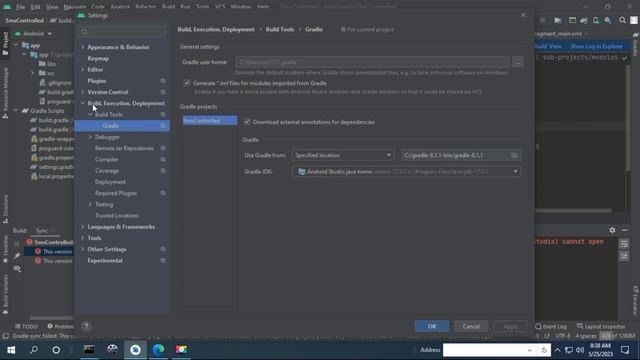Open the Android project view dropdown
640x360 pixels.
click(x=33, y=33)
